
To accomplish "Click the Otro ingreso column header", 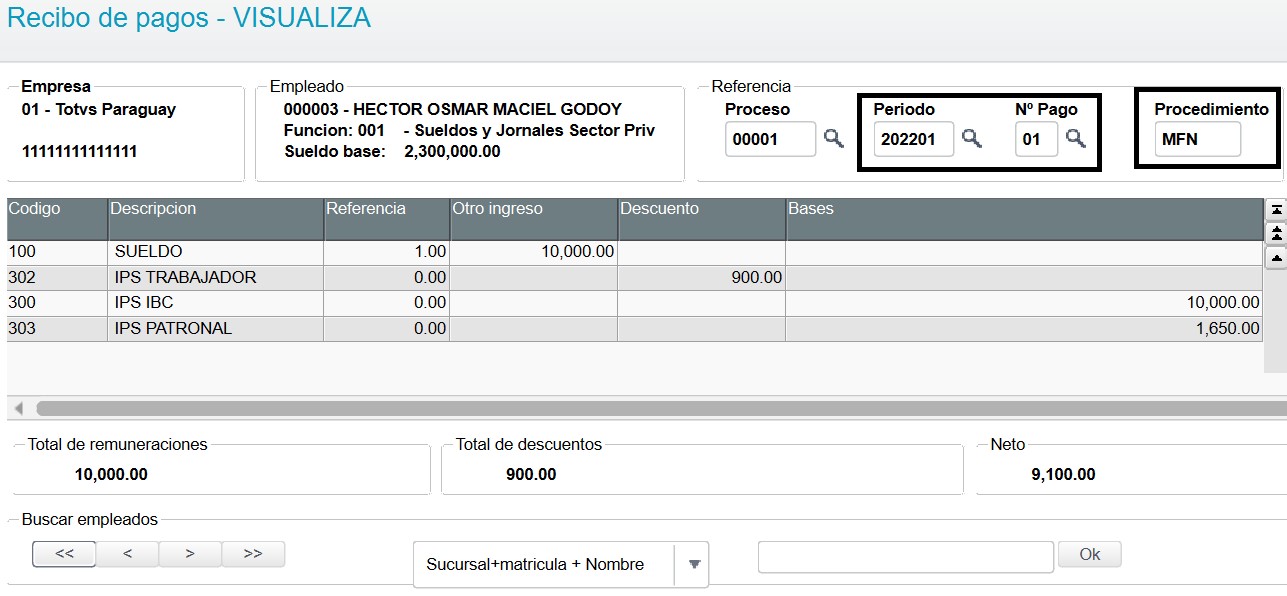I will click(533, 219).
